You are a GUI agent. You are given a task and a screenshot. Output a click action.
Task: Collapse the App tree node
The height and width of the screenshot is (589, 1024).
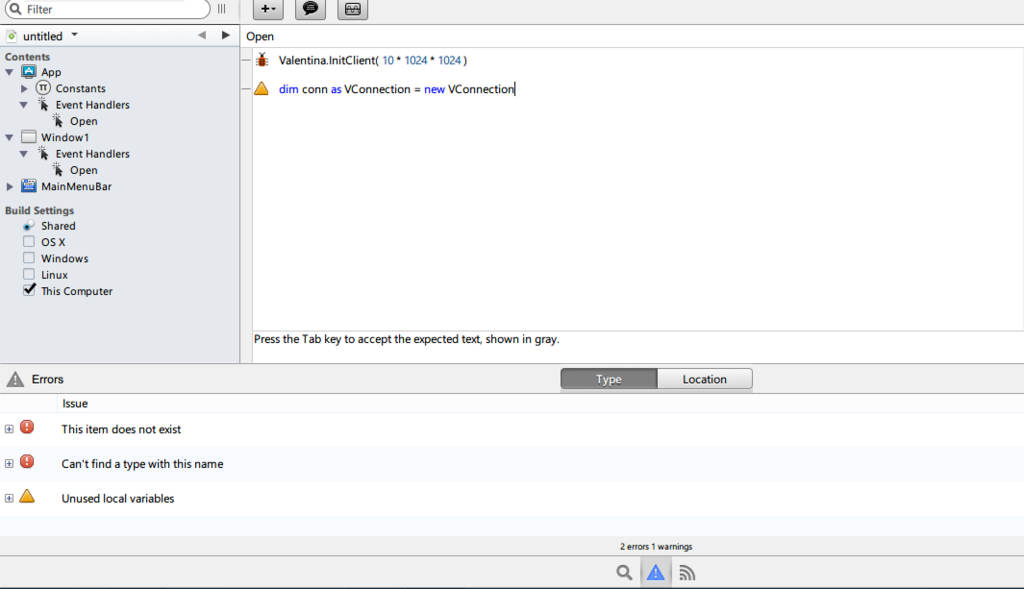click(x=9, y=72)
